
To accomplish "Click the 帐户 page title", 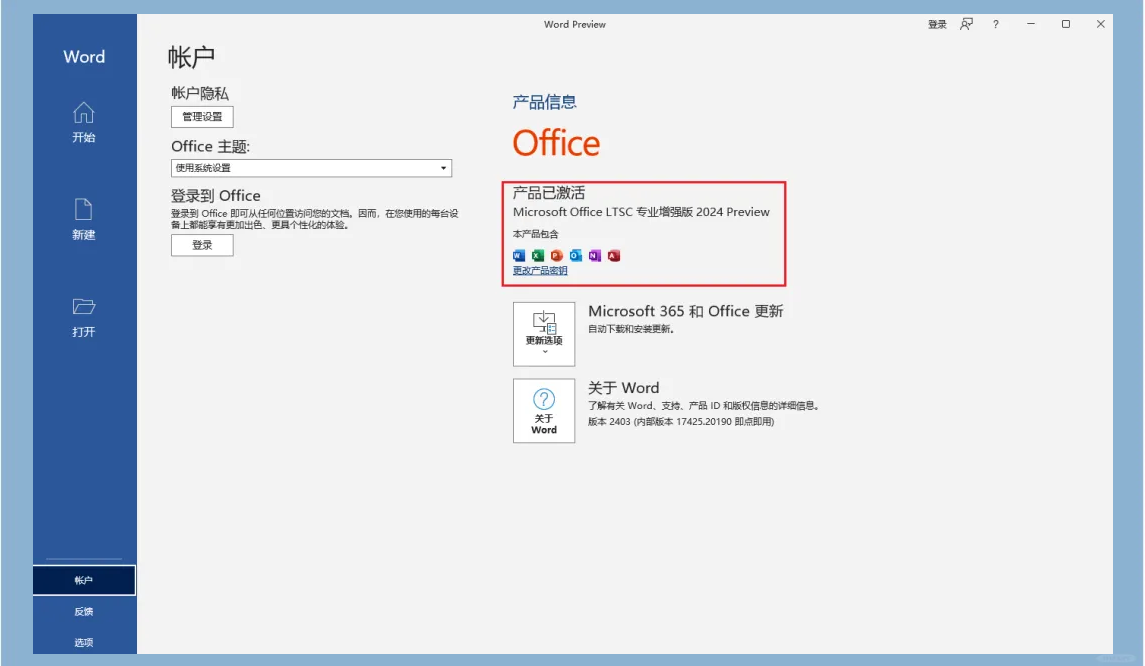I will click(x=191, y=57).
